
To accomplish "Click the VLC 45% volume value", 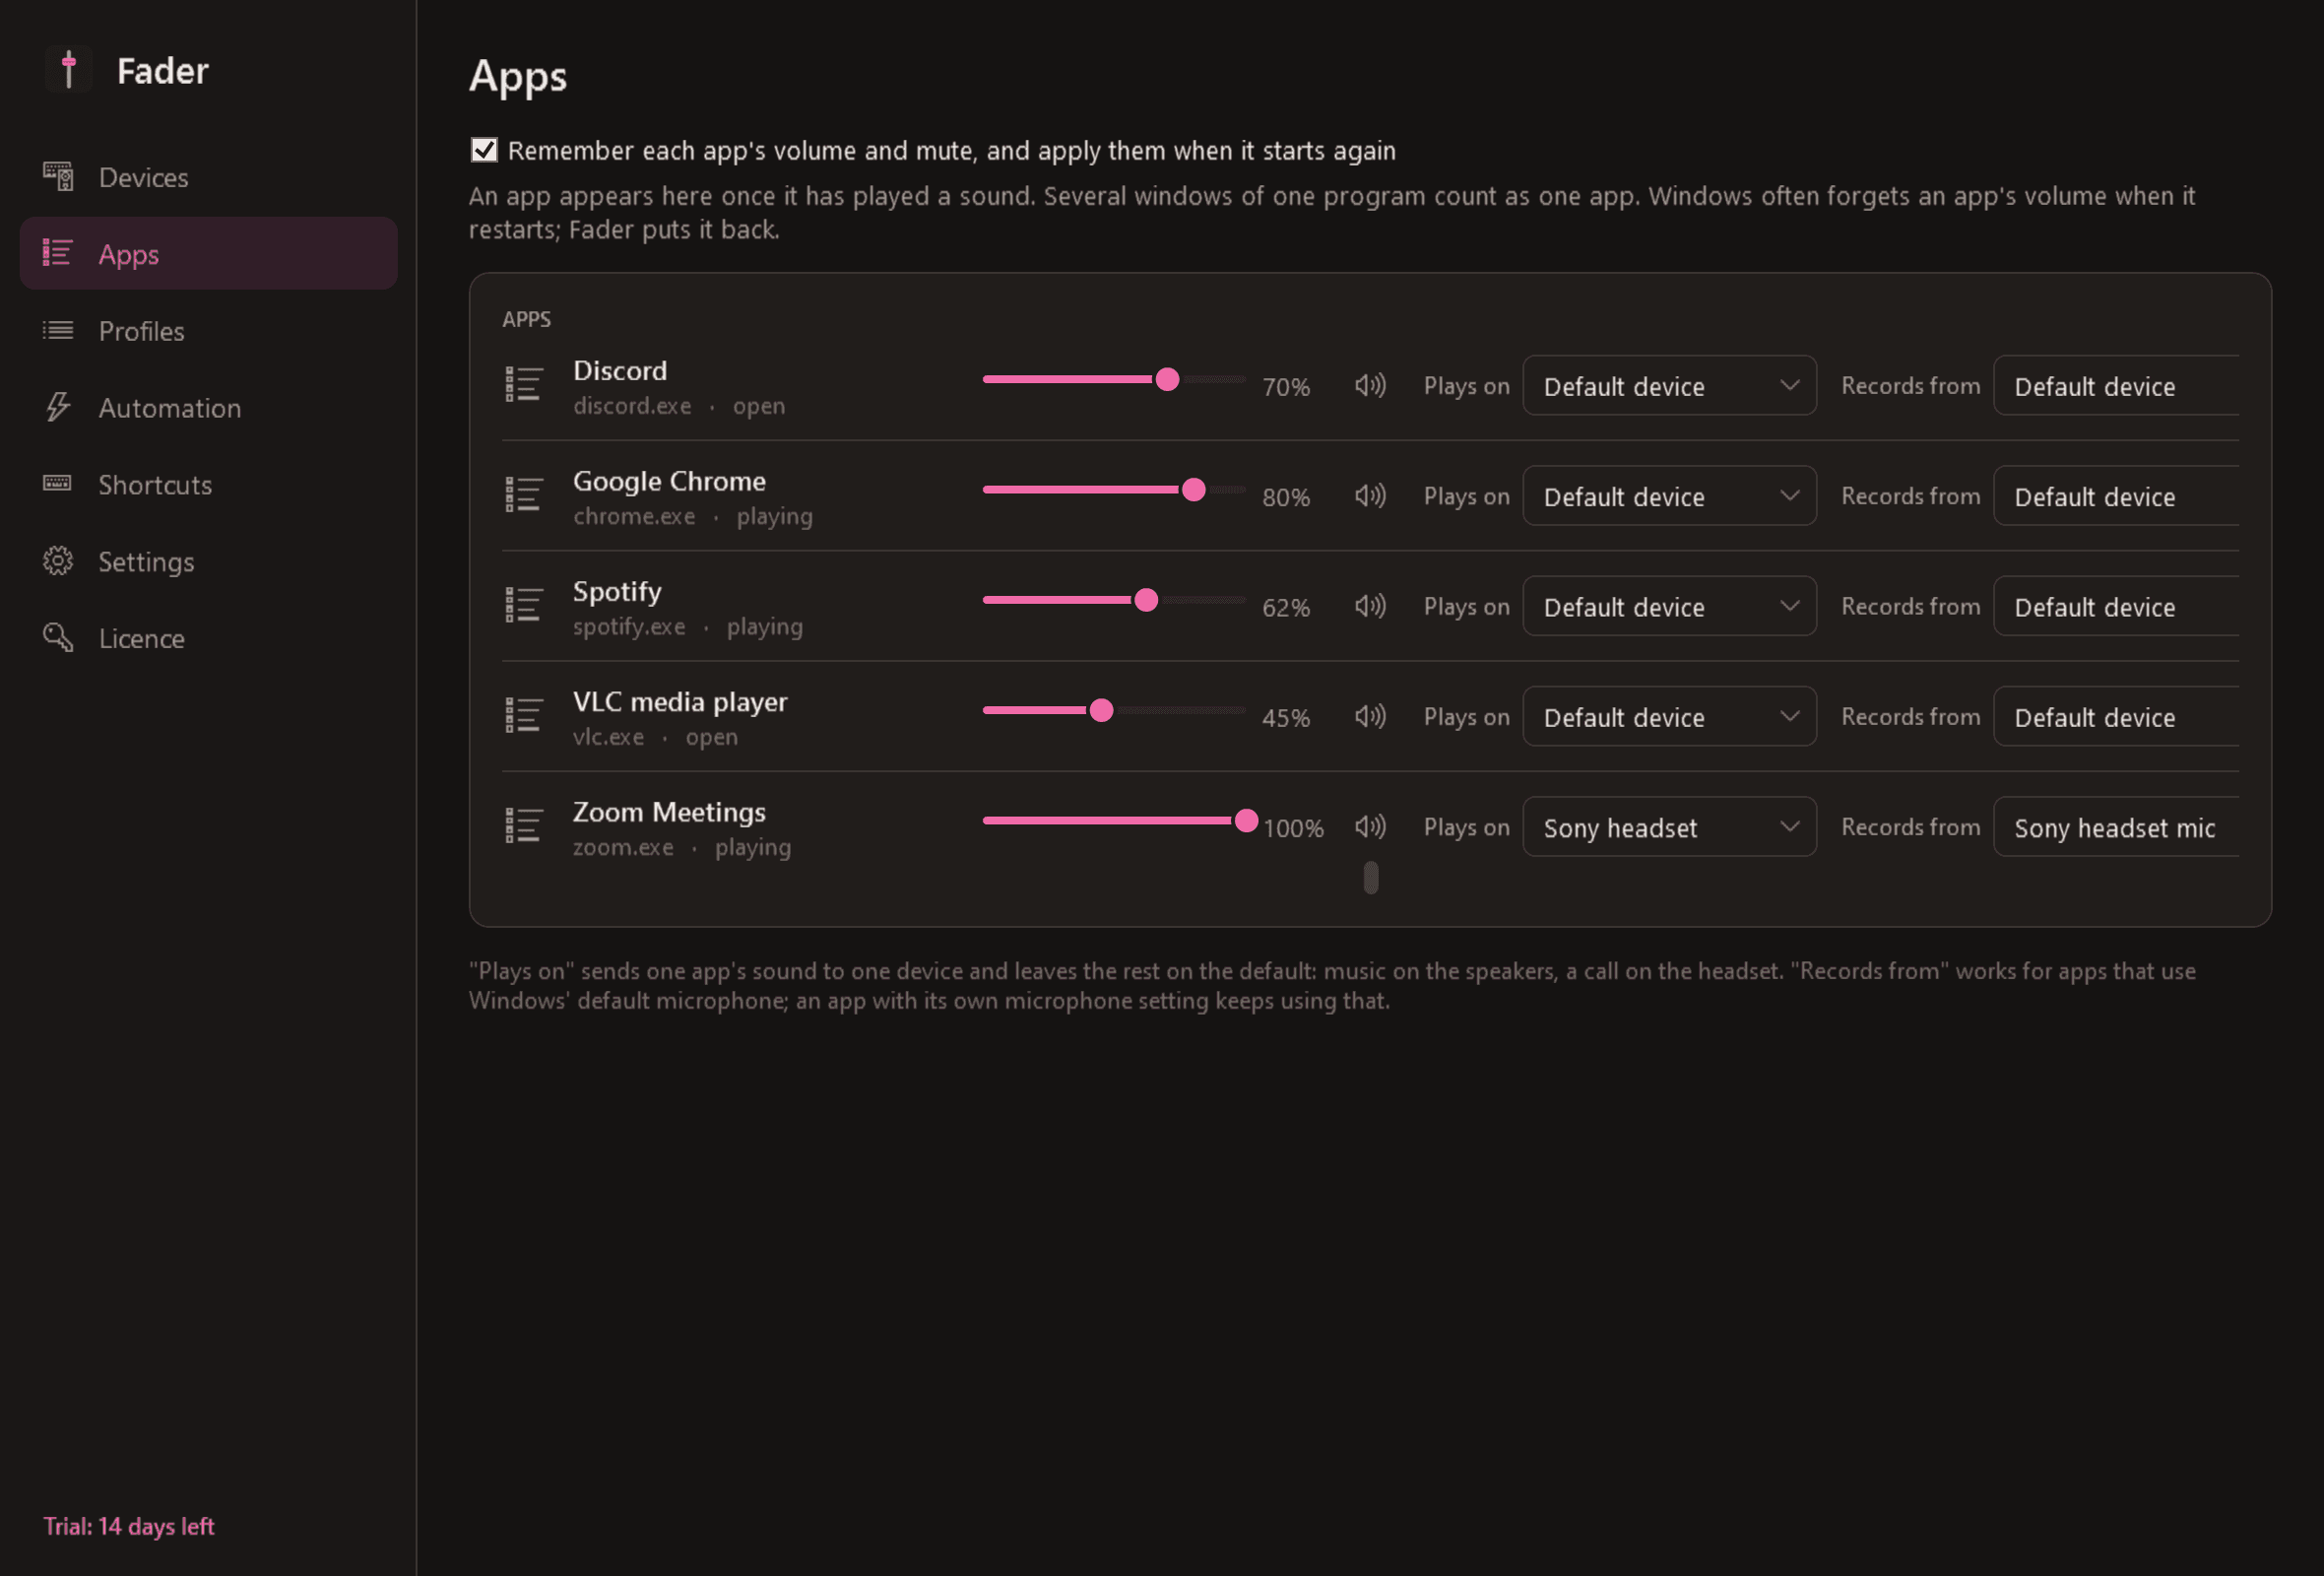I will point(1286,717).
